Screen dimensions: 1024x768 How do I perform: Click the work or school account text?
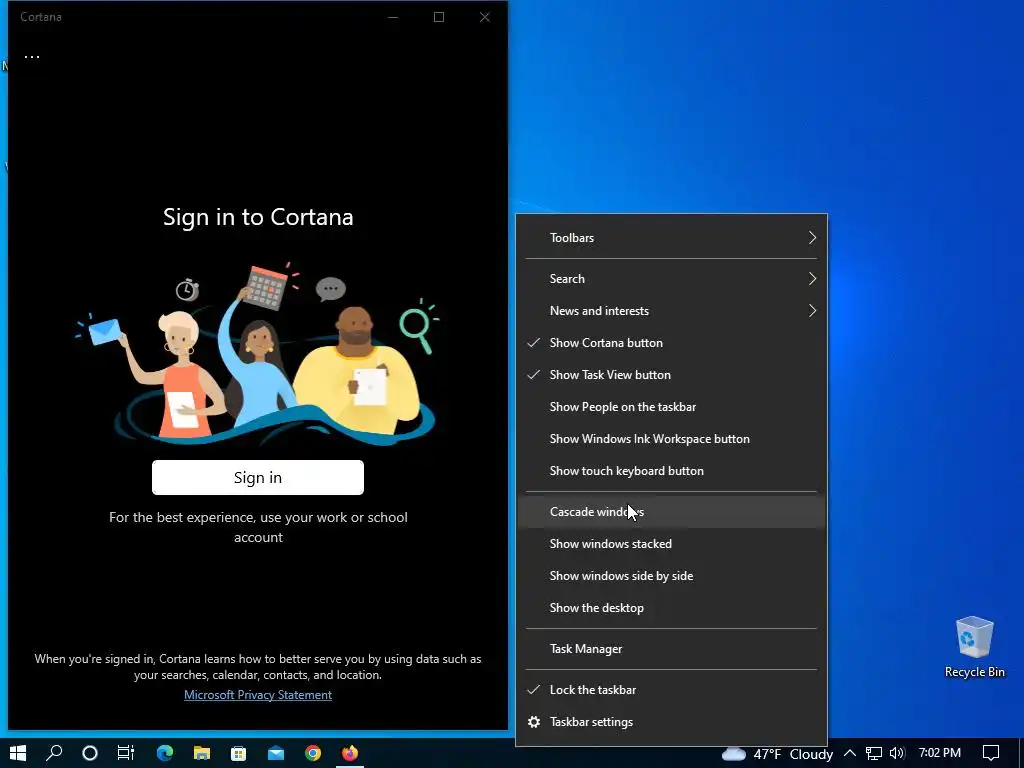click(x=258, y=527)
